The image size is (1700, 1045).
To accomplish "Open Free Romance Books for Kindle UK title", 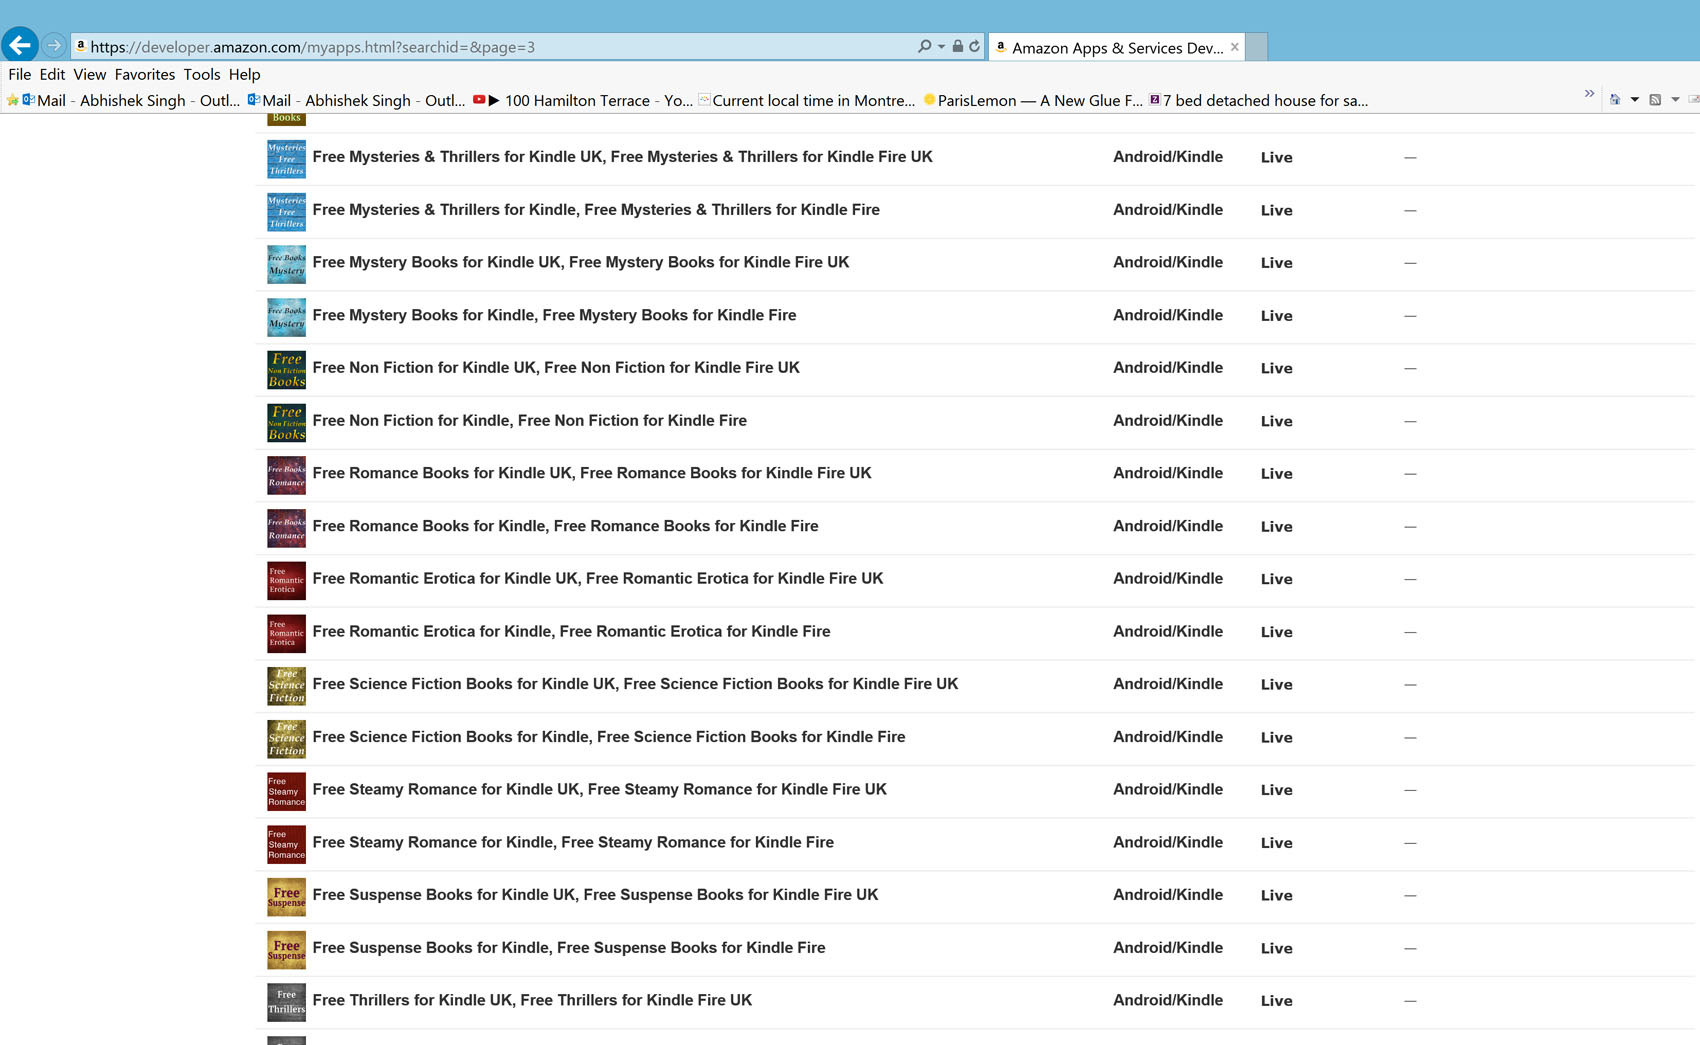I will click(591, 473).
